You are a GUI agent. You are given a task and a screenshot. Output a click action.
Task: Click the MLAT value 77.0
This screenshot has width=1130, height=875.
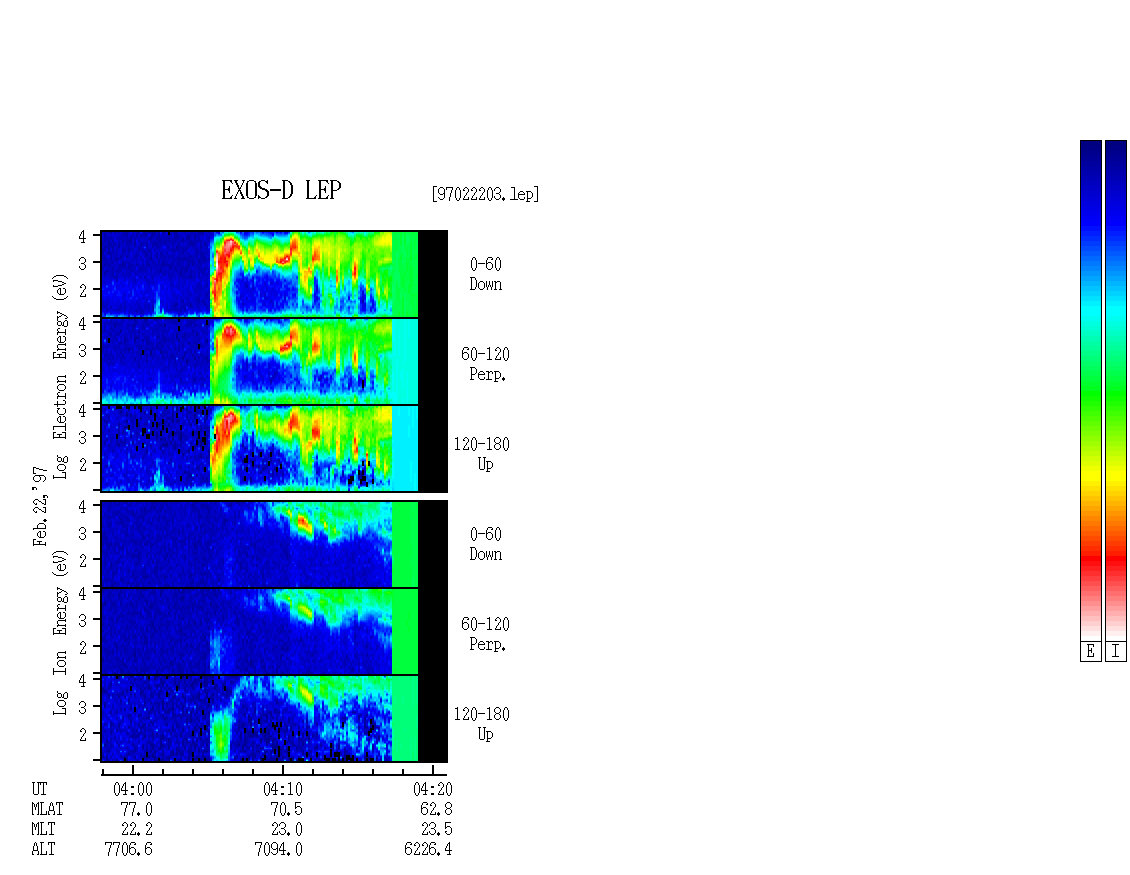click(136, 809)
